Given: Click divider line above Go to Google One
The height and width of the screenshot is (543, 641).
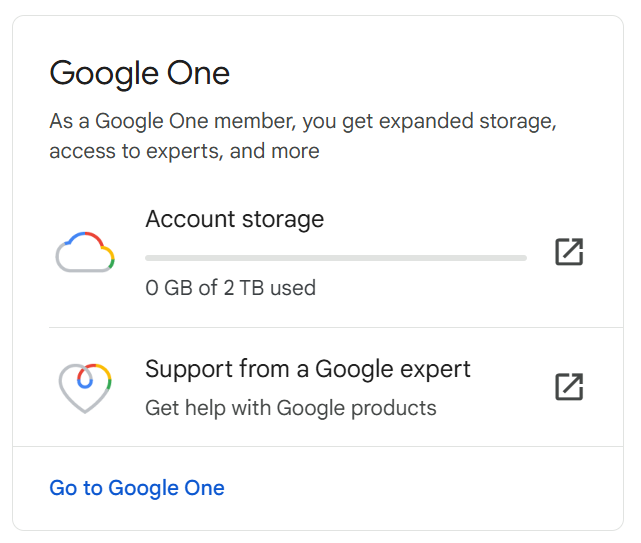Looking at the screenshot, I should [x=318, y=446].
